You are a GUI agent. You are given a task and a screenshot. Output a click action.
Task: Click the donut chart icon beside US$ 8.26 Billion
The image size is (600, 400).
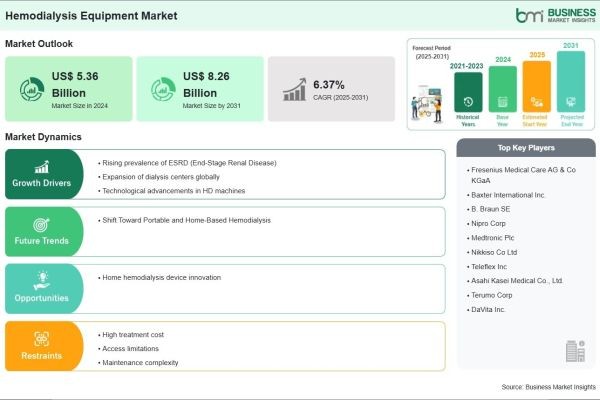pyautogui.click(x=163, y=89)
